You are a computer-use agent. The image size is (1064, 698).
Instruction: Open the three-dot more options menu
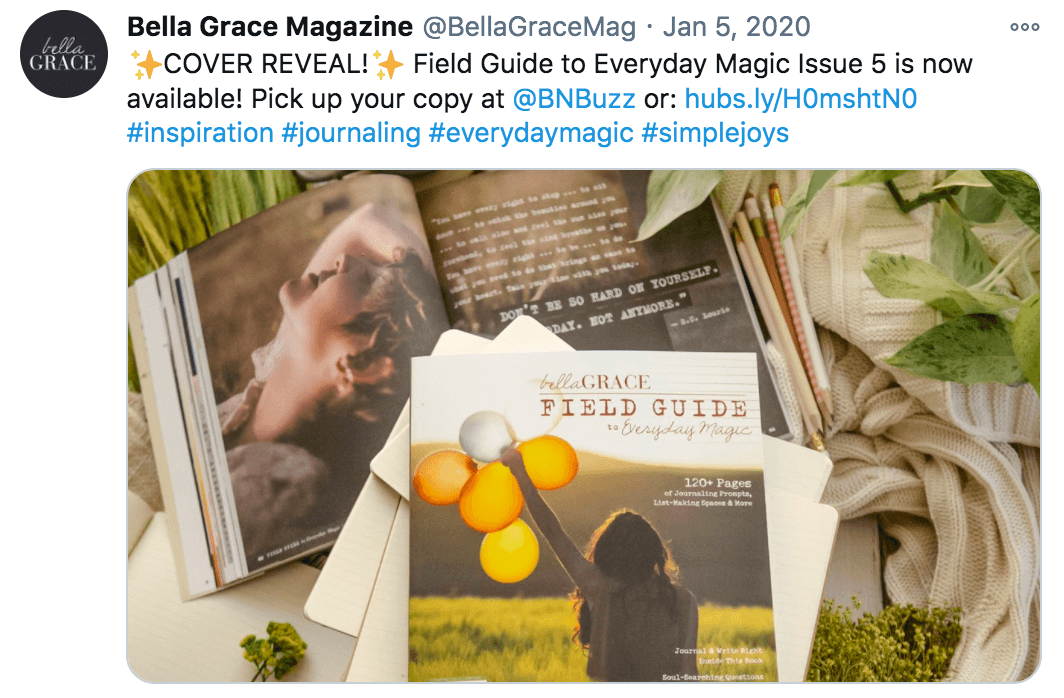1025,27
